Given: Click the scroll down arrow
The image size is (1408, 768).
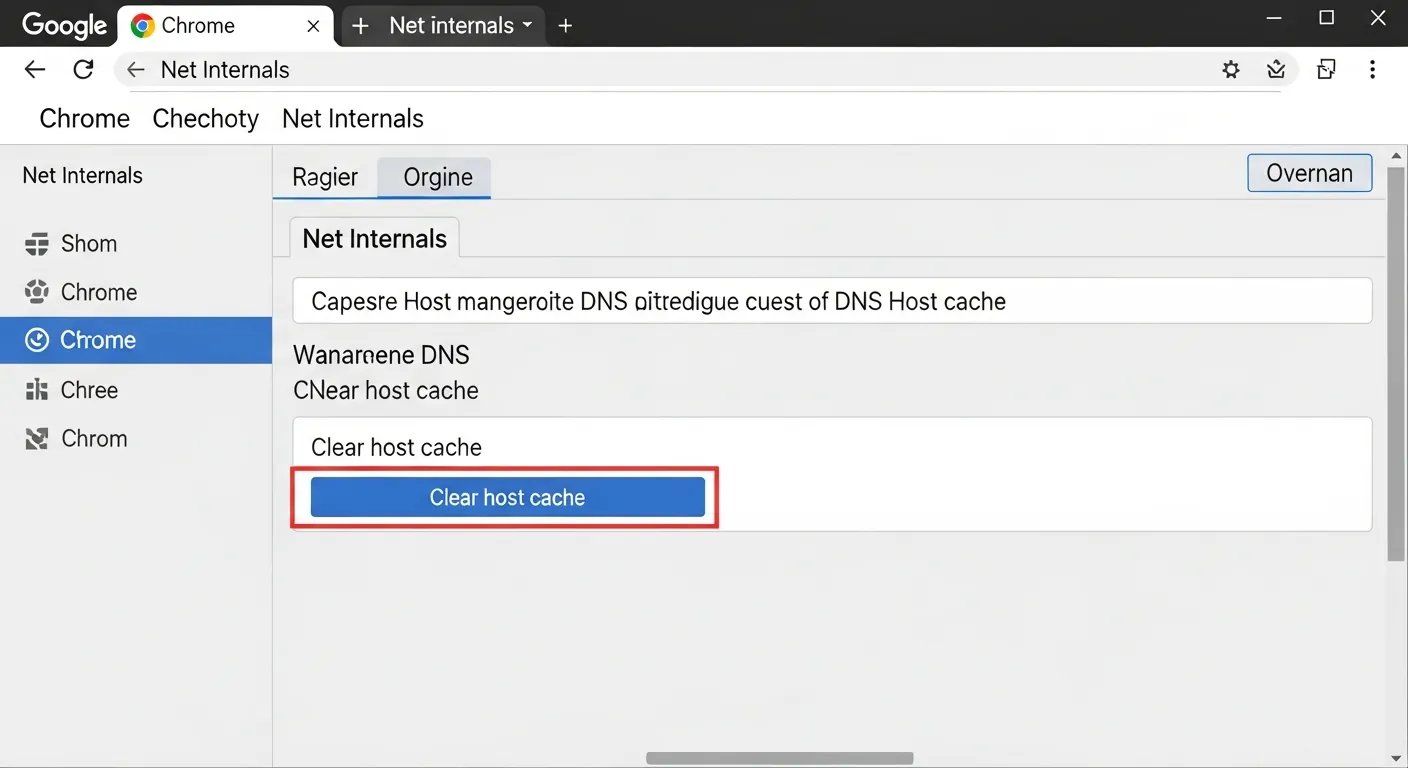Looking at the screenshot, I should (1397, 759).
